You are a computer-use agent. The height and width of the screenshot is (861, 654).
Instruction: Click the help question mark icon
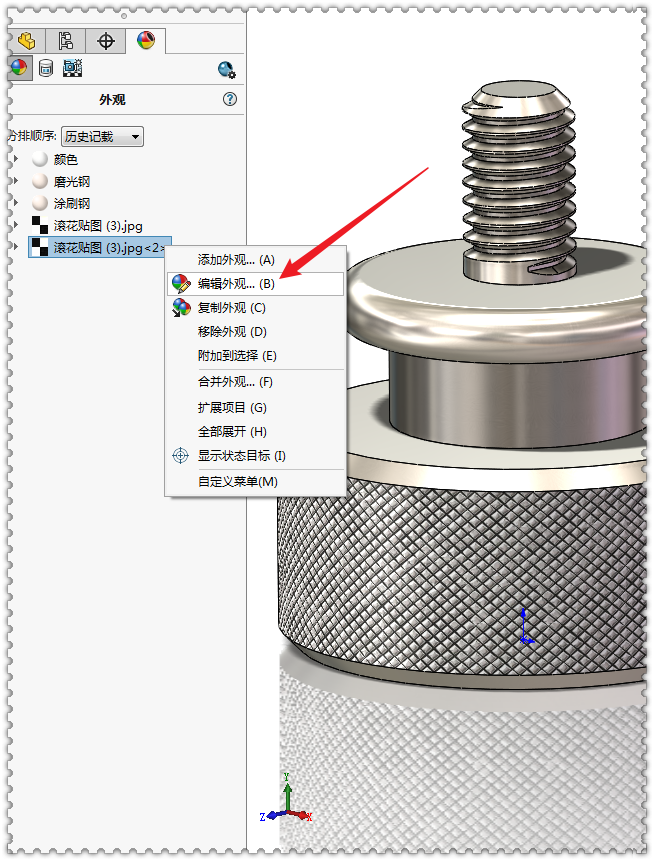(230, 99)
